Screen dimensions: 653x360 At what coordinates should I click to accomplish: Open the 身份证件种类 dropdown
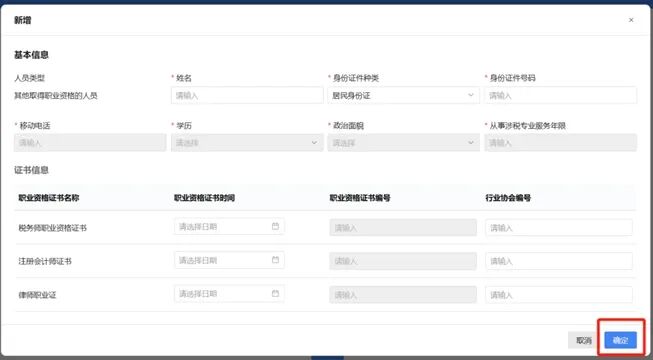(403, 95)
